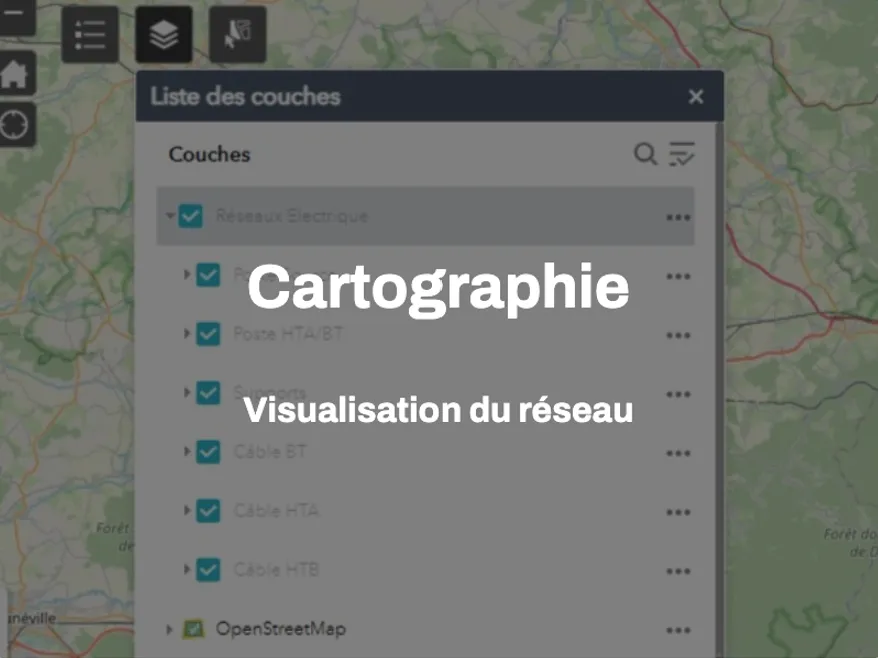Click the locate me crosshair button
The width and height of the screenshot is (878, 658).
[15, 125]
